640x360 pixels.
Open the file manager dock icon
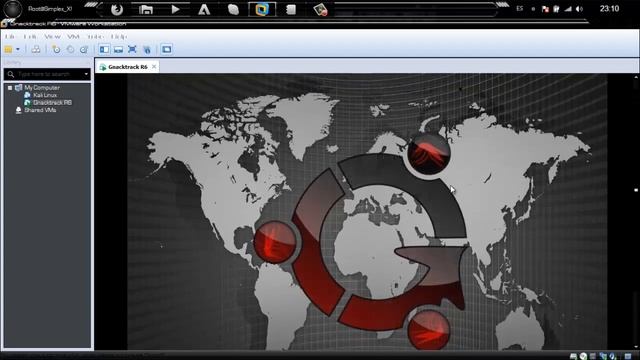click(146, 9)
